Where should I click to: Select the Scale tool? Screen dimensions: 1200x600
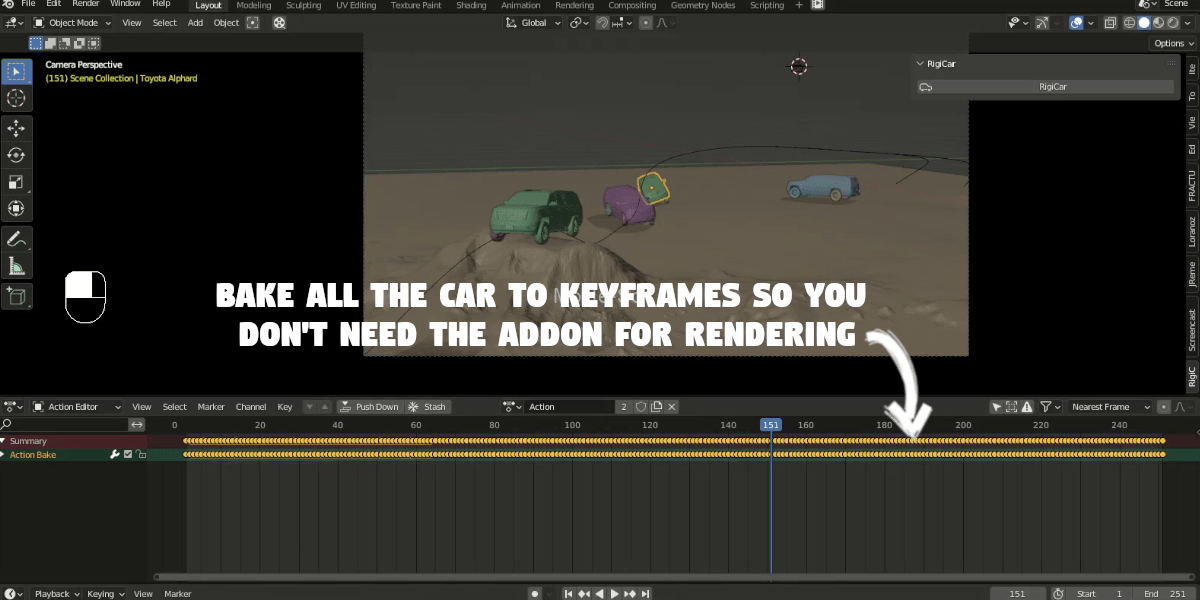coord(16,182)
